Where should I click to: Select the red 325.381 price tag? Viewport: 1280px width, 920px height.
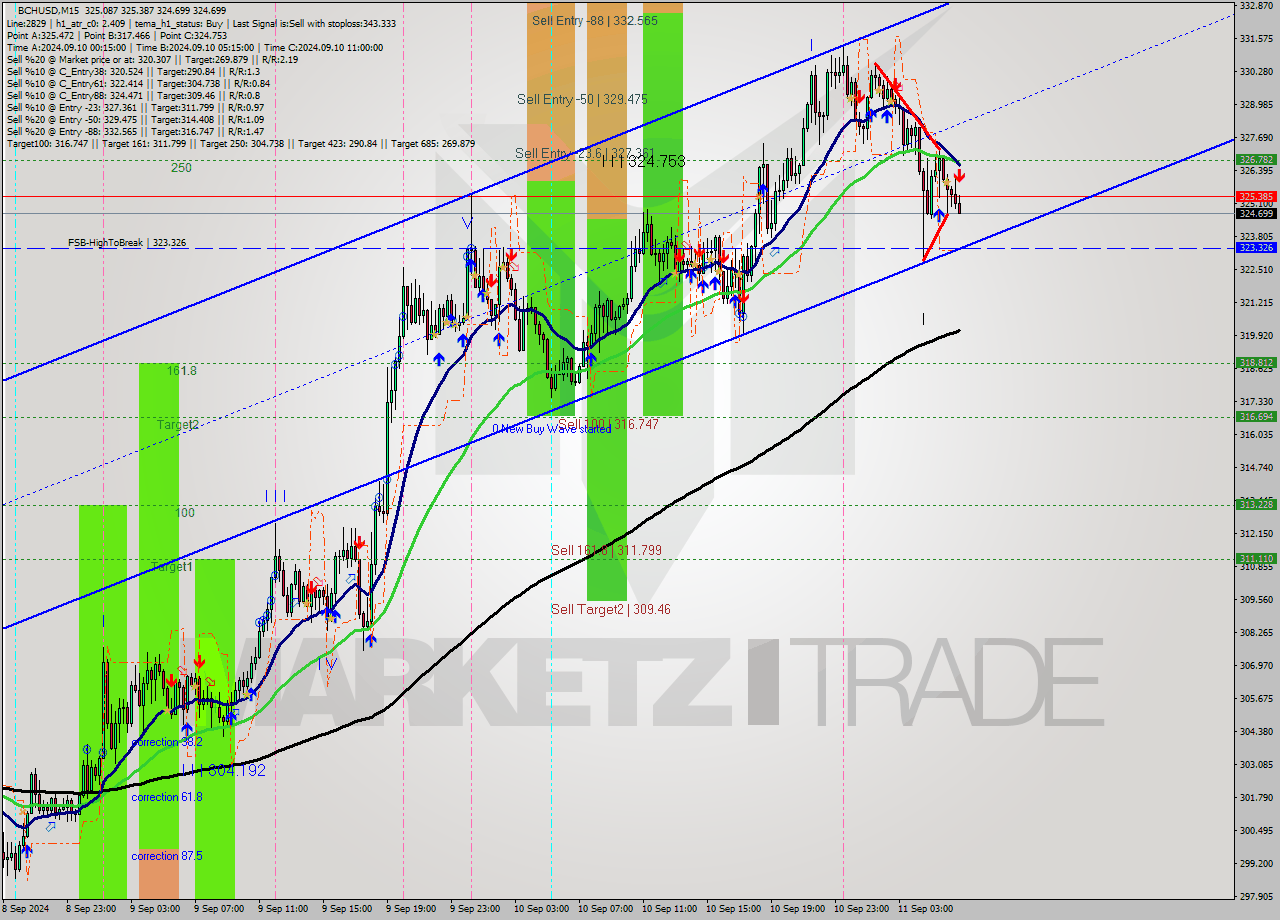point(1256,196)
